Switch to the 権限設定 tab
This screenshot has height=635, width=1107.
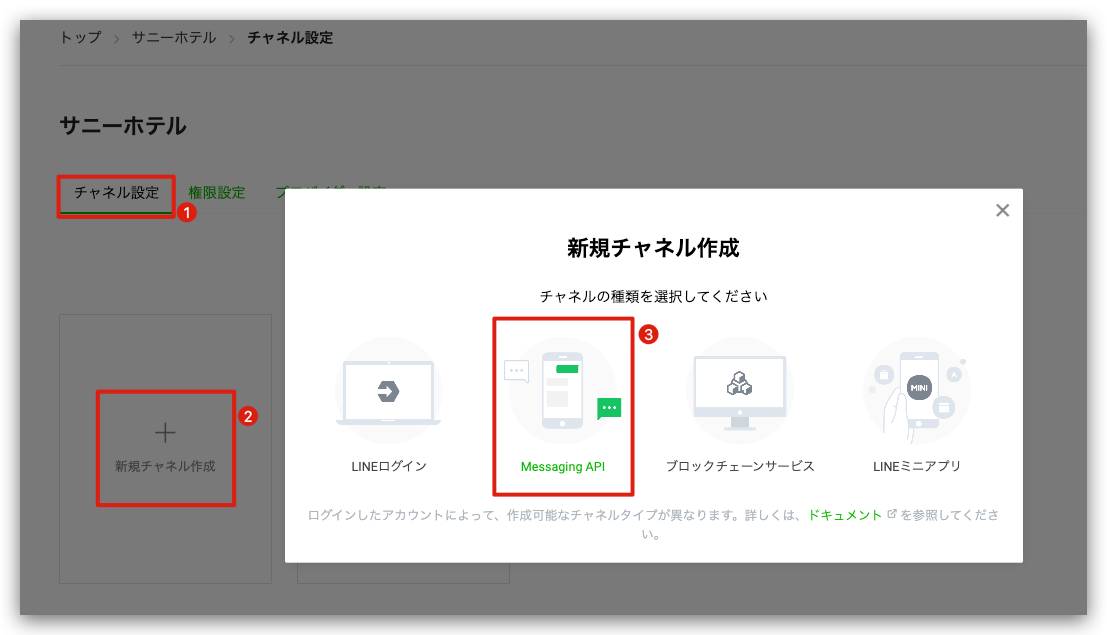217,193
